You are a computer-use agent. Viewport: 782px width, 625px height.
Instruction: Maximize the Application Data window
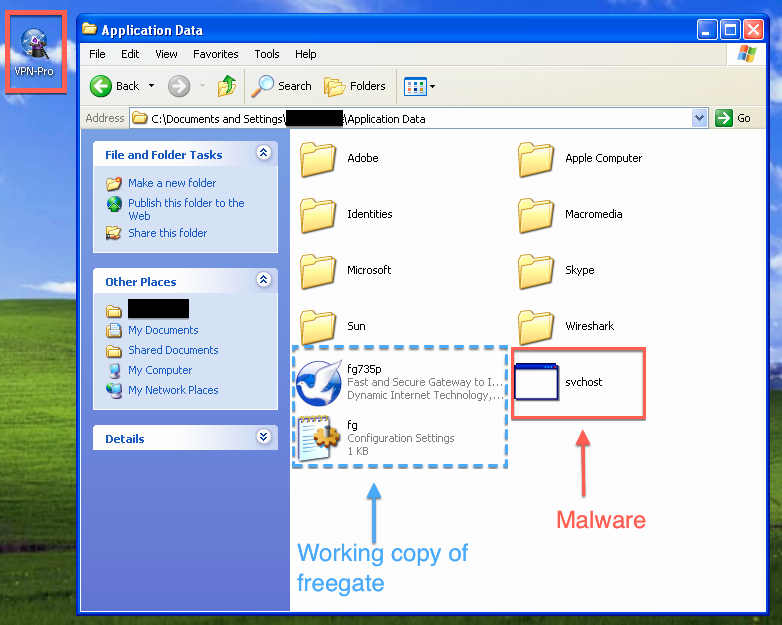click(730, 30)
